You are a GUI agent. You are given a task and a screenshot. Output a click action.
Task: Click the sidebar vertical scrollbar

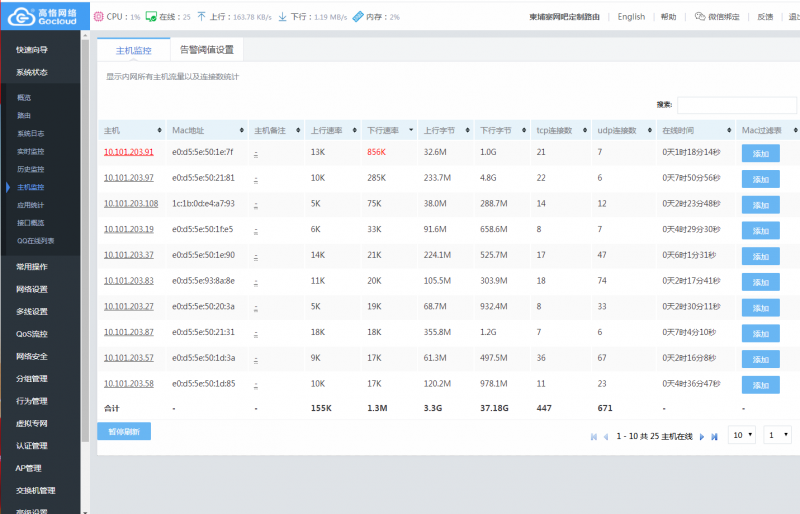[x=85, y=240]
